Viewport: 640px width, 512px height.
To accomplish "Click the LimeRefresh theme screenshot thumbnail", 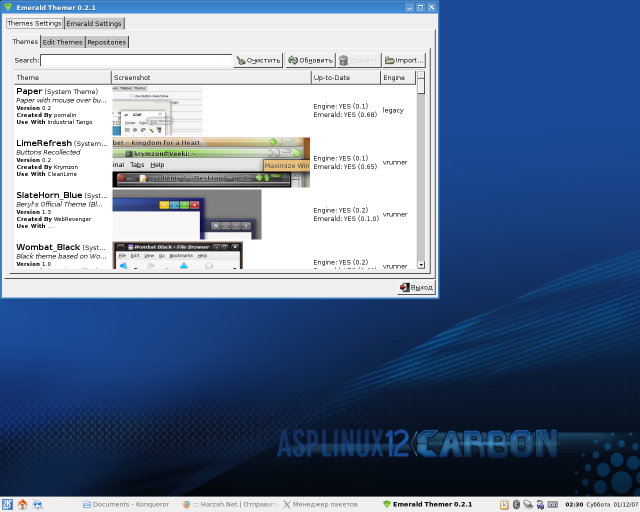I will pyautogui.click(x=211, y=163).
